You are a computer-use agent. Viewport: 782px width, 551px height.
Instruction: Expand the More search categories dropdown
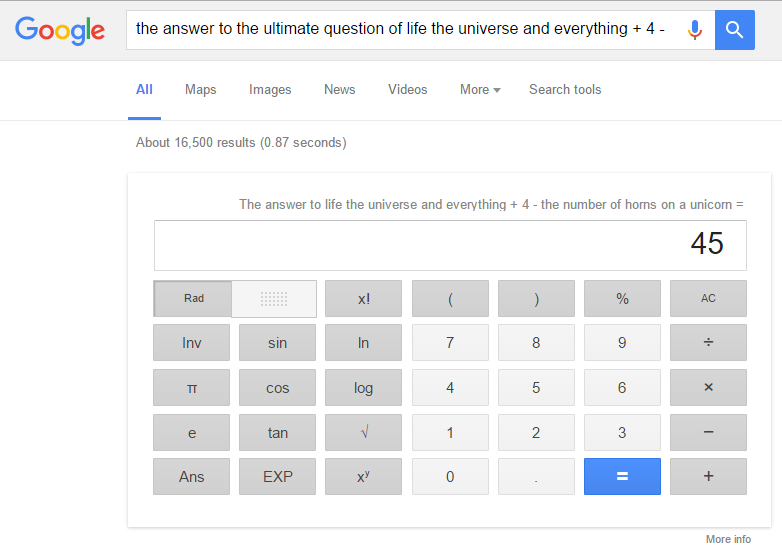pos(480,90)
